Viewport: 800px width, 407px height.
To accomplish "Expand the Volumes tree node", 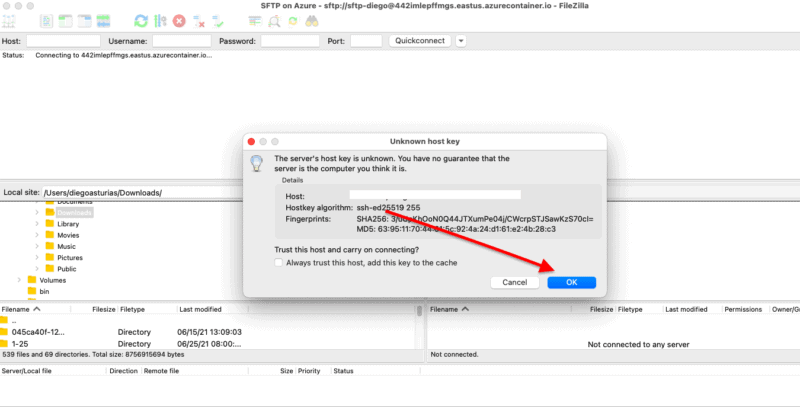I will pyautogui.click(x=19, y=279).
